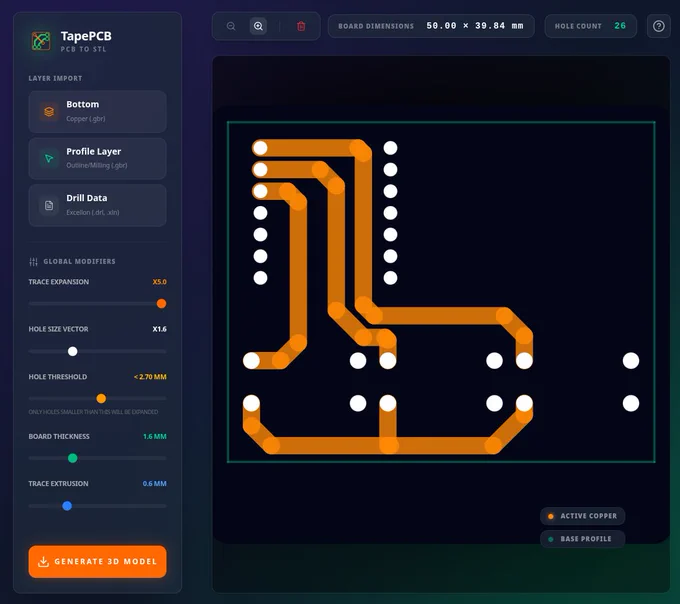Click the 1.6 MM board thickness value
The width and height of the screenshot is (680, 604).
155,436
